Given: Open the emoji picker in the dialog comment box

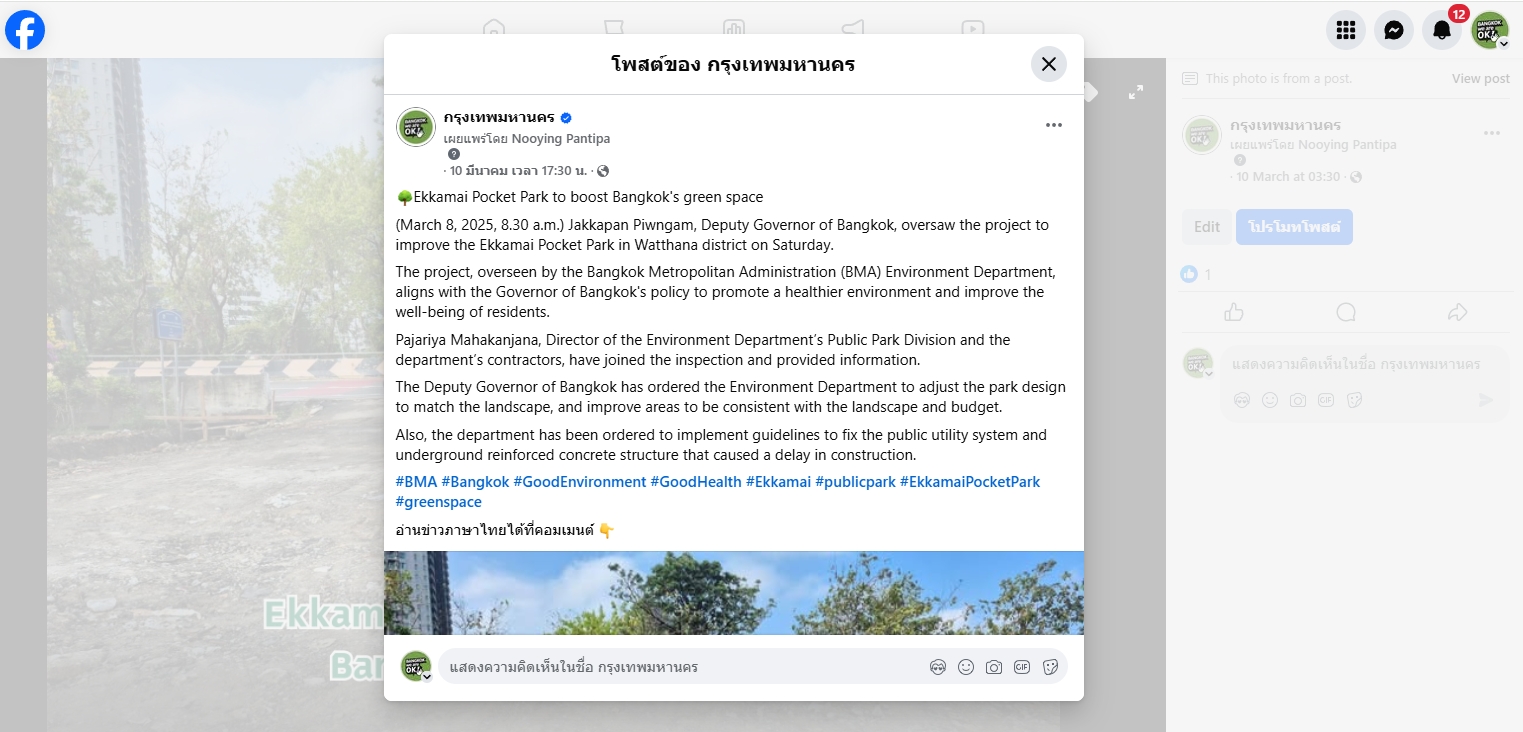Looking at the screenshot, I should (x=965, y=667).
